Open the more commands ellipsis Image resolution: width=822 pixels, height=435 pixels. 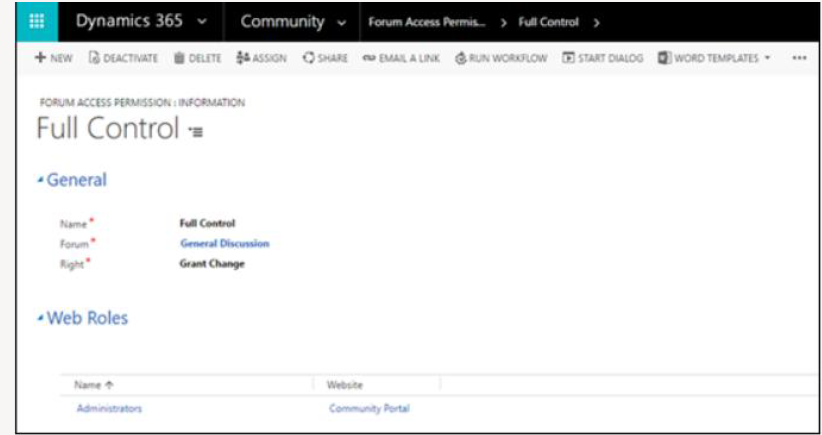pyautogui.click(x=798, y=58)
